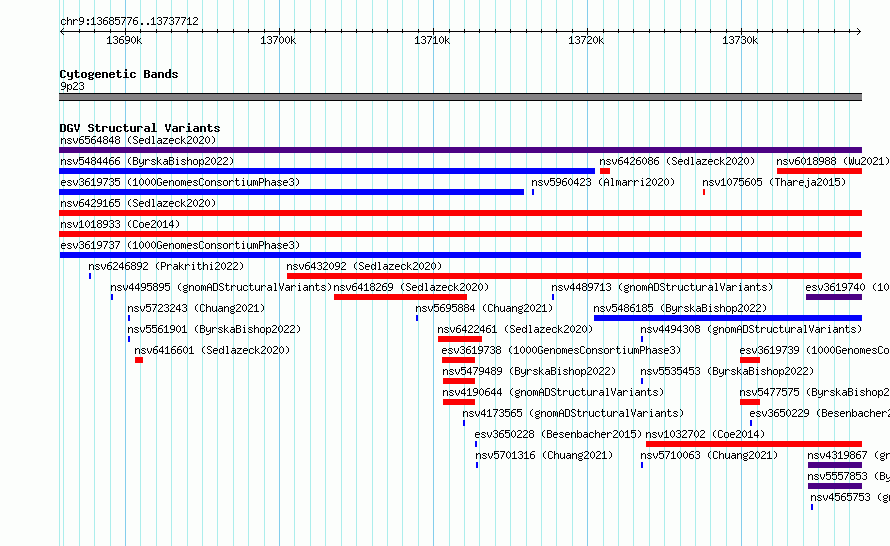890x546 pixels.
Task: Click the DGV Structural Variants track title
Action: point(140,128)
